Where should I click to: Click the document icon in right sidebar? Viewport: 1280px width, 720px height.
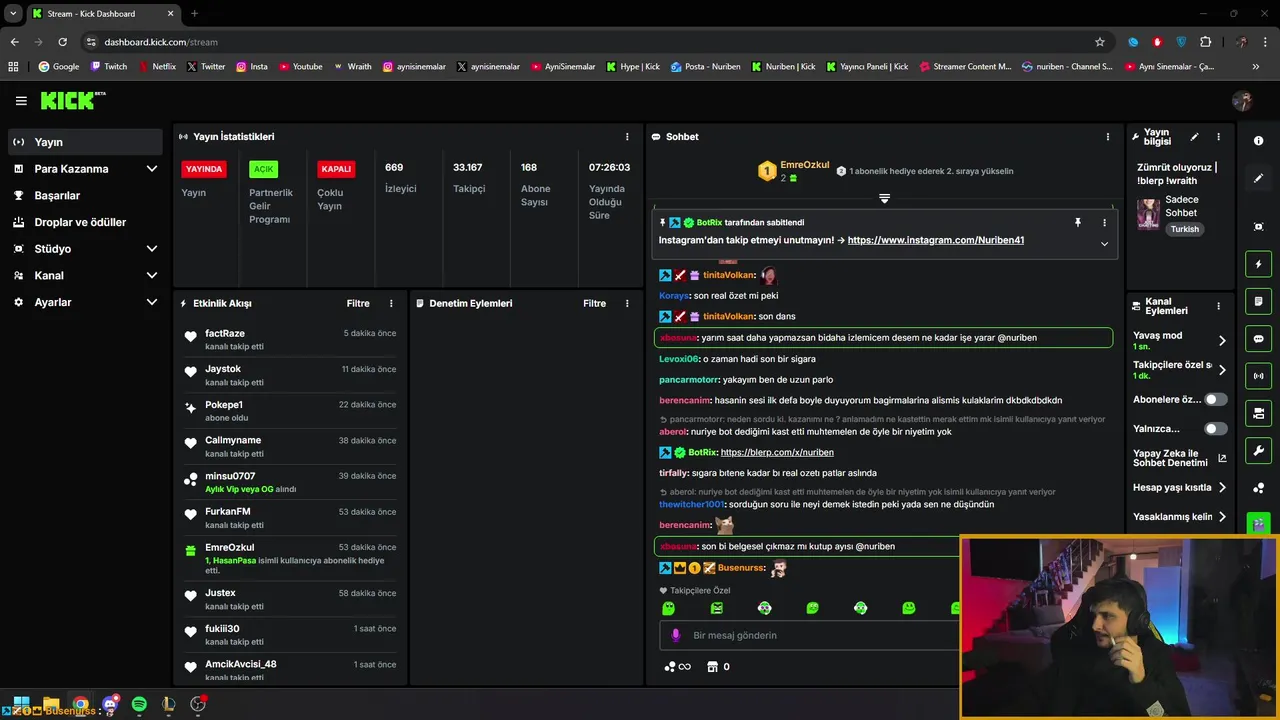tap(1258, 302)
